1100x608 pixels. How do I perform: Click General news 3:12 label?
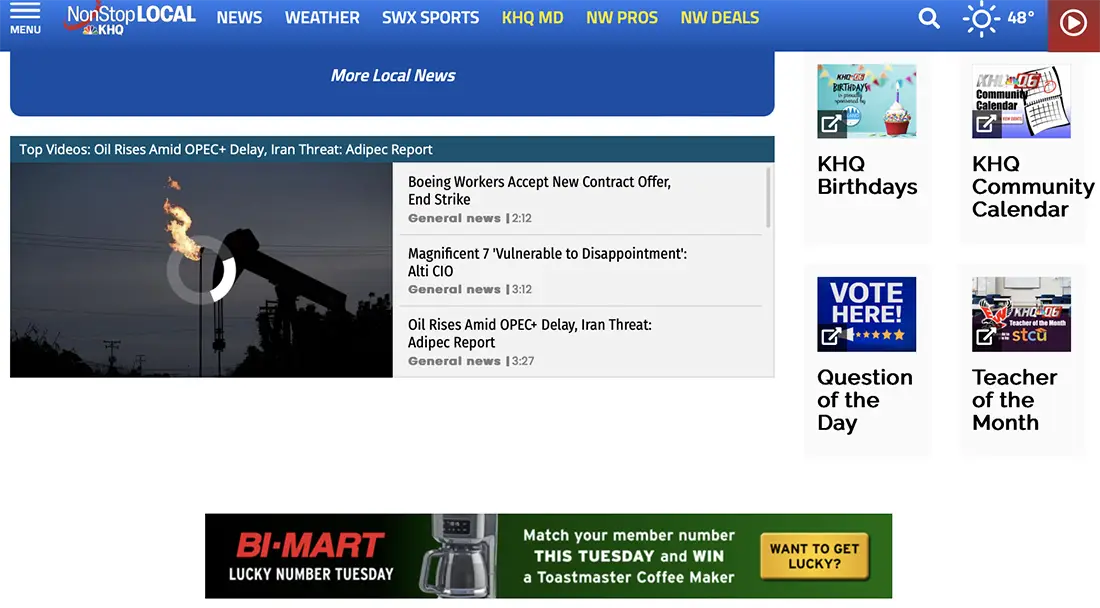click(x=470, y=290)
